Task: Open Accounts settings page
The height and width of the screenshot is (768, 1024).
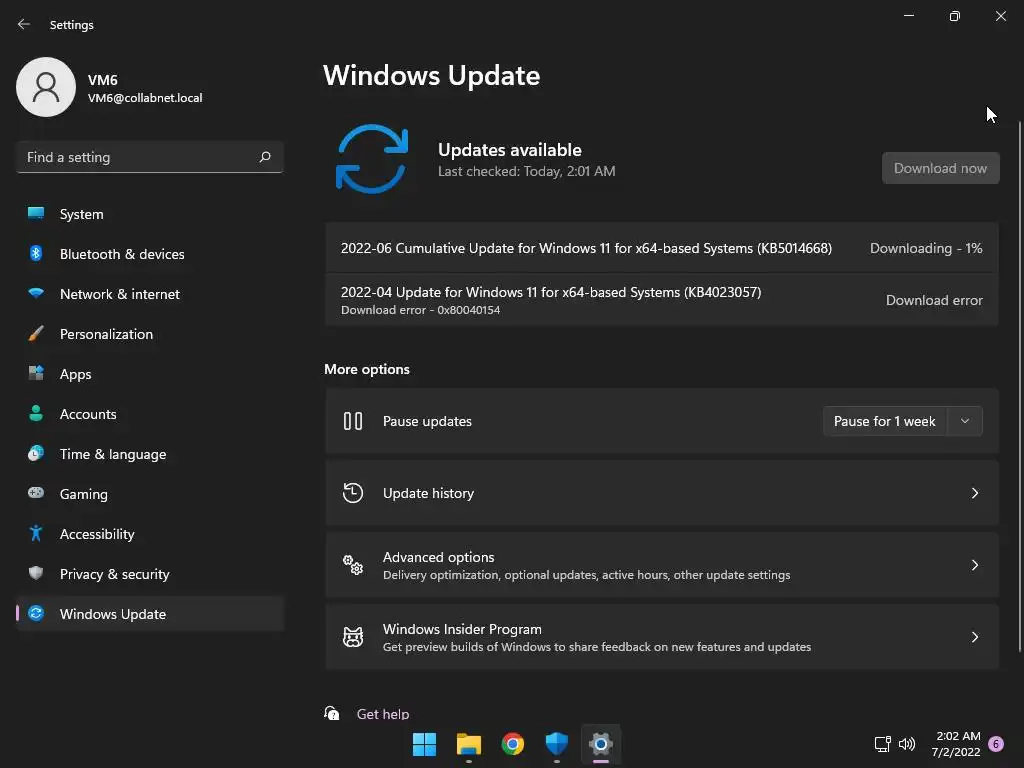Action: pos(150,414)
